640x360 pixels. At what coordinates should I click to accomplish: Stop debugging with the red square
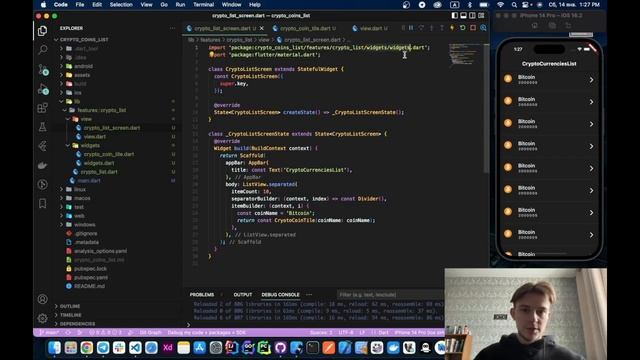tap(473, 28)
